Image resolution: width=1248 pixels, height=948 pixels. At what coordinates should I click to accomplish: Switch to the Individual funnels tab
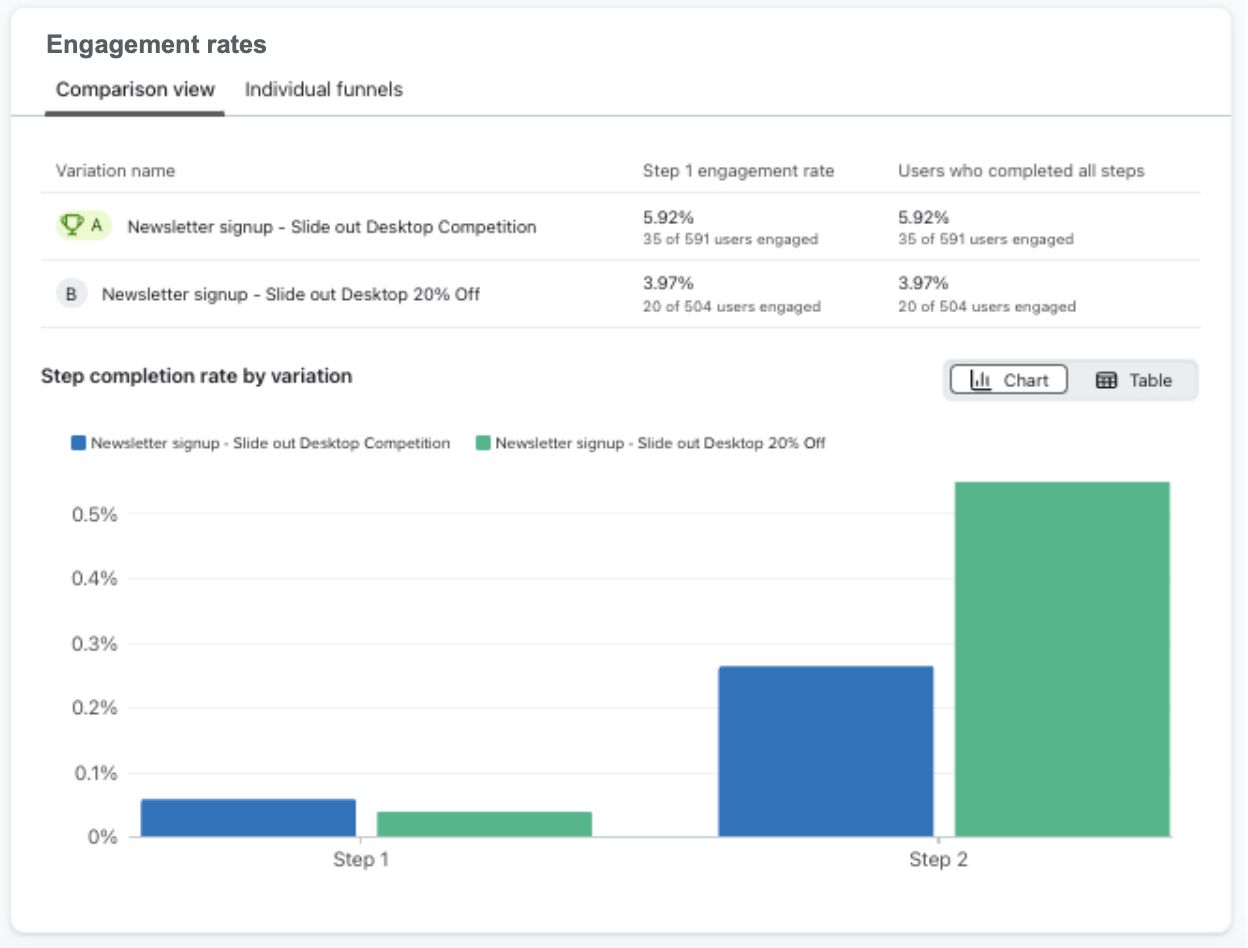point(322,90)
